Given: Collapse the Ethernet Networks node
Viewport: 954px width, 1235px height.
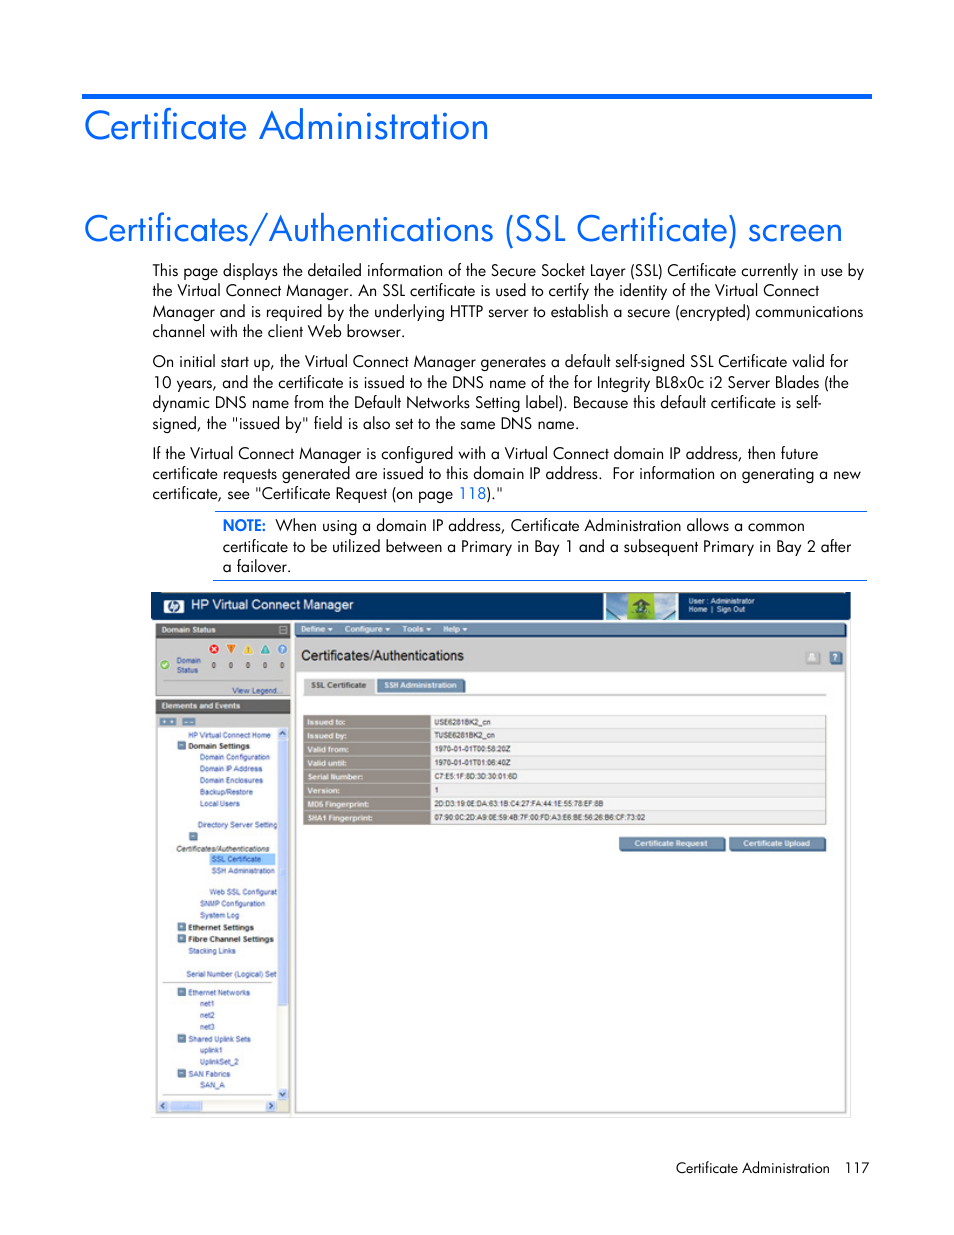Looking at the screenshot, I should pos(182,992).
